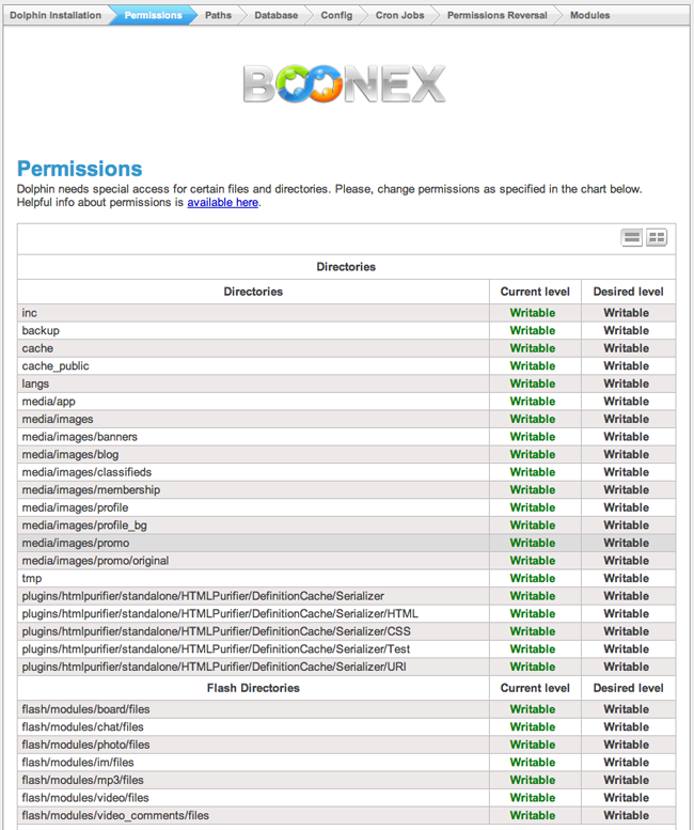Image resolution: width=694 pixels, height=830 pixels.
Task: Click the Desired level column header
Action: (627, 292)
